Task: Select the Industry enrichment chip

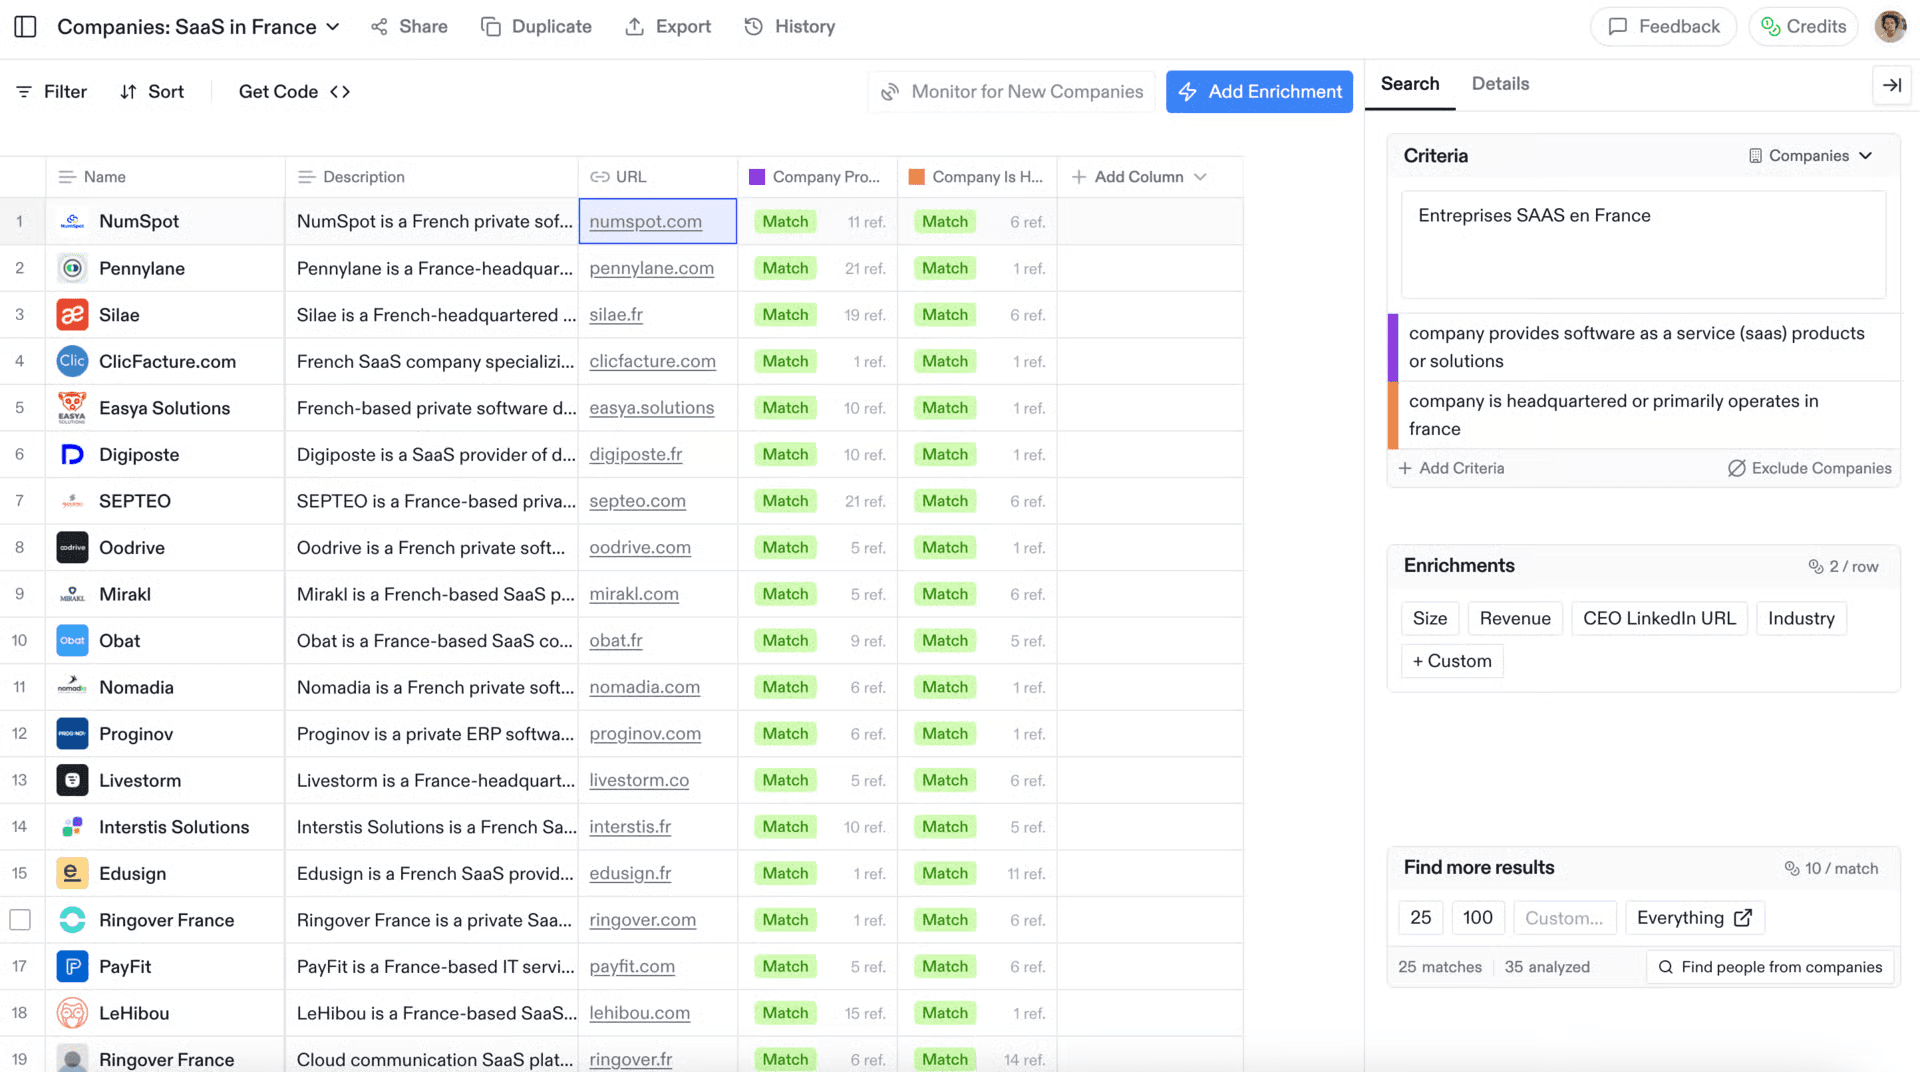Action: [x=1801, y=619]
